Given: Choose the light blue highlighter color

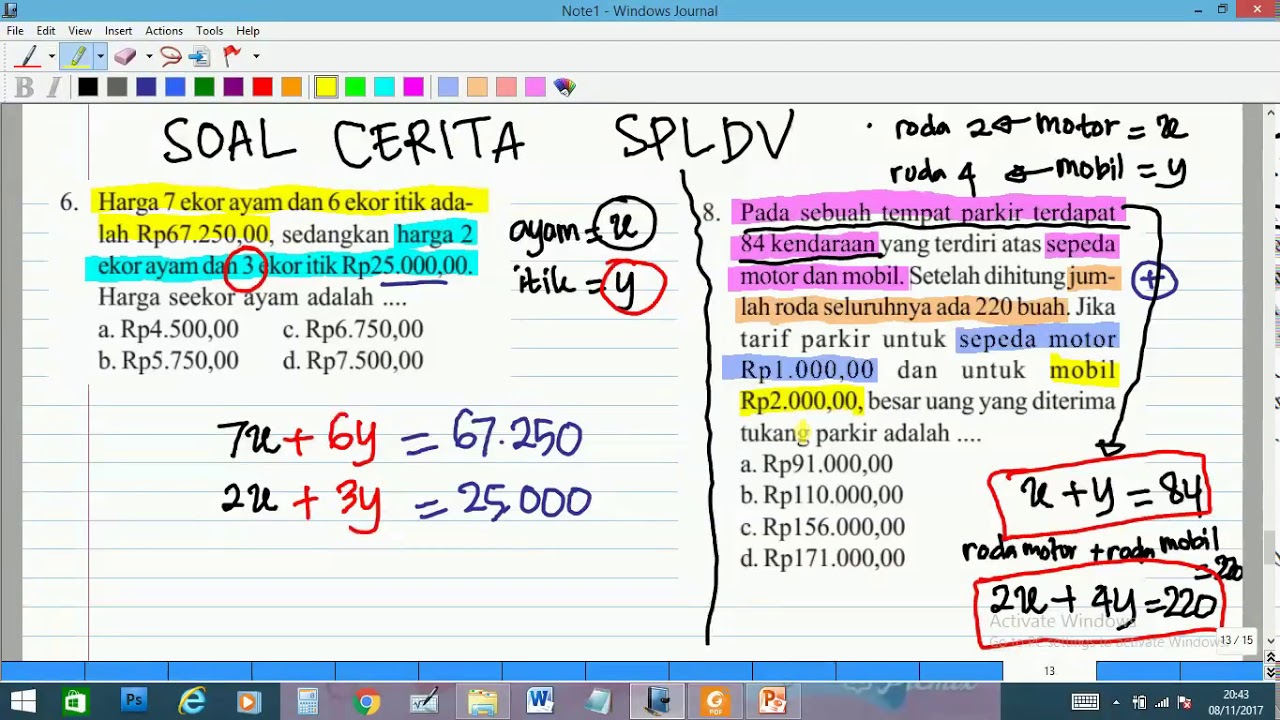Looking at the screenshot, I should (x=448, y=88).
